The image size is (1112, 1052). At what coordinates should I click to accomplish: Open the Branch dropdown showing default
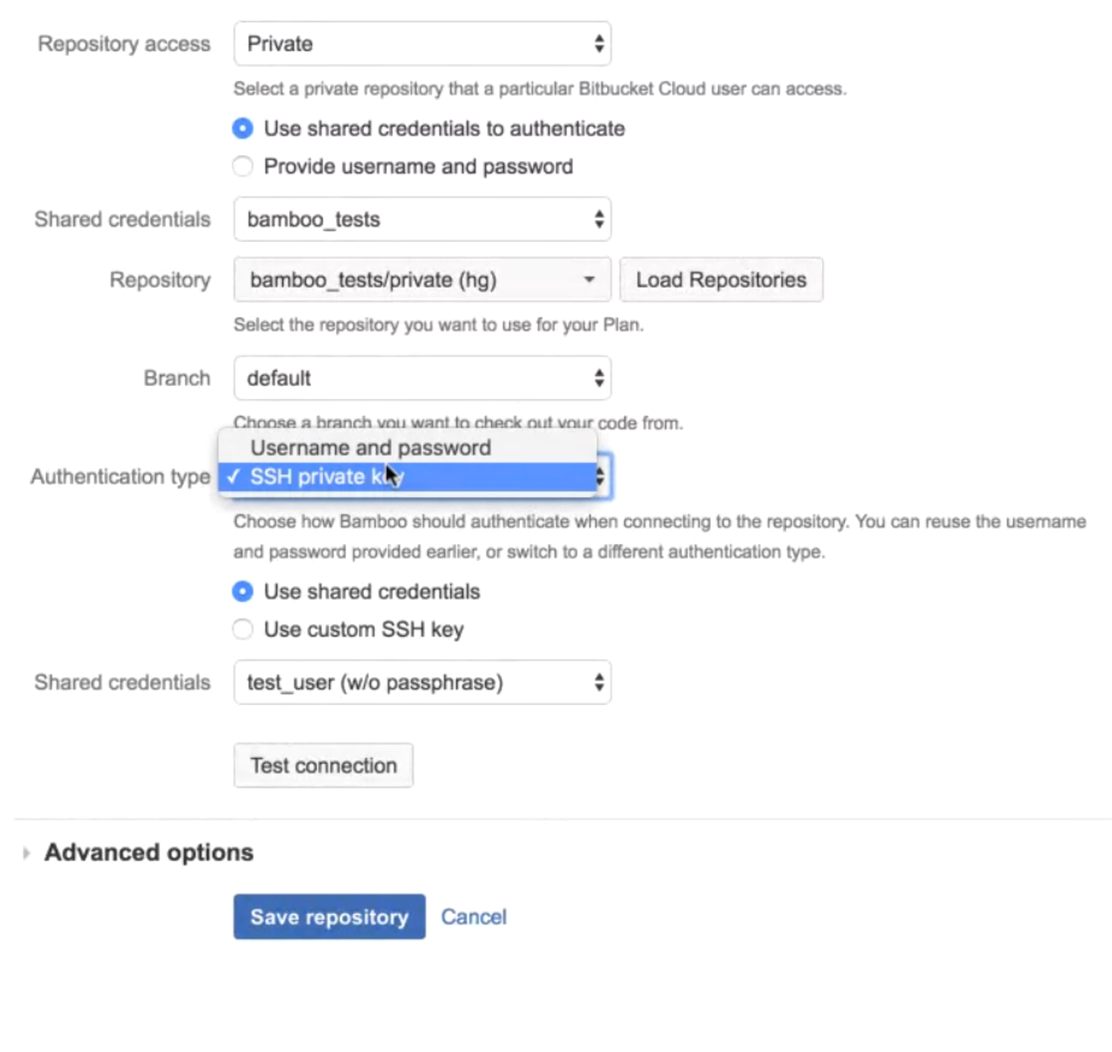tap(420, 378)
